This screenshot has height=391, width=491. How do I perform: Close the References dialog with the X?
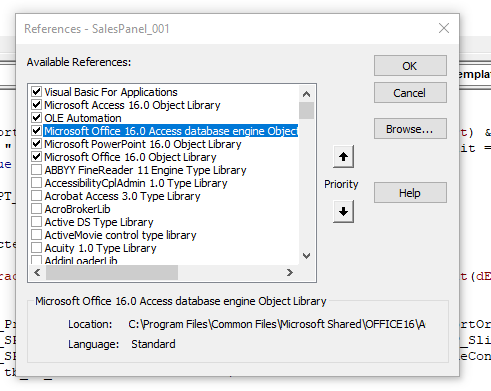(x=444, y=28)
